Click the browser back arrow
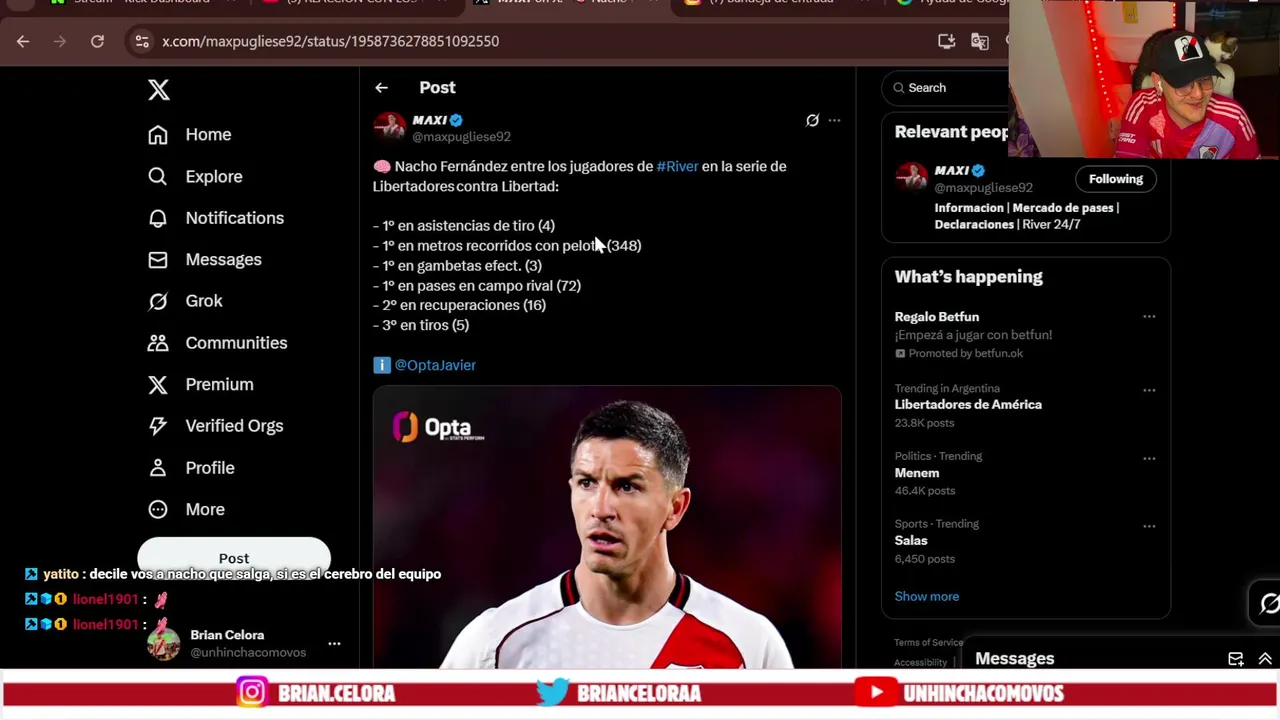Image resolution: width=1280 pixels, height=720 pixels. tap(23, 41)
